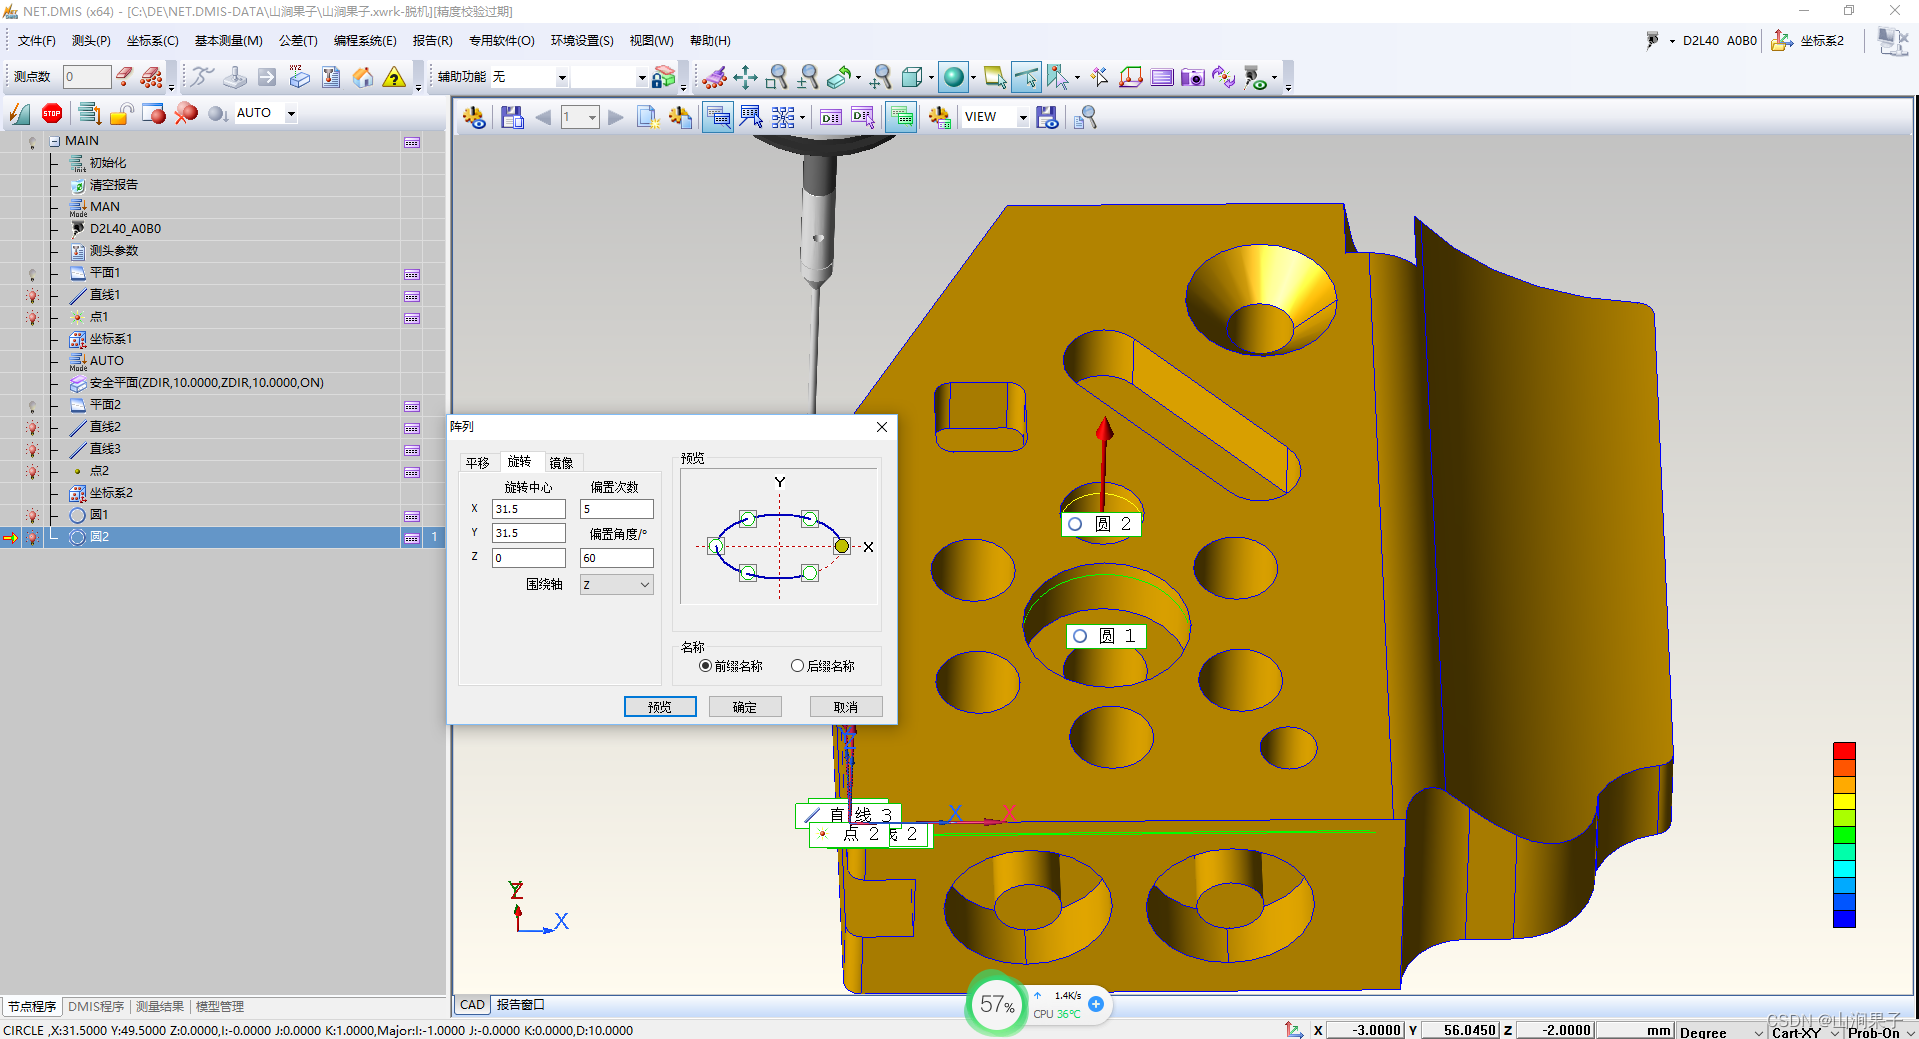Viewport: 1919px width, 1039px height.
Task: Toggle the lightbulb for 圆1
Action: [32, 516]
